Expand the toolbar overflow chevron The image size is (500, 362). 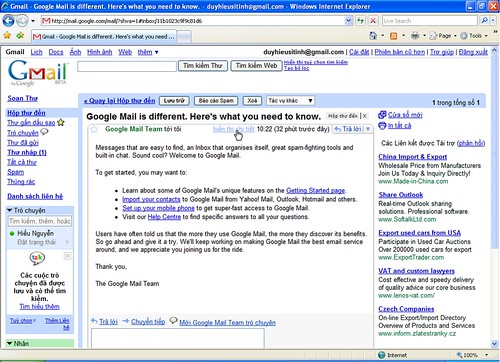495,32
